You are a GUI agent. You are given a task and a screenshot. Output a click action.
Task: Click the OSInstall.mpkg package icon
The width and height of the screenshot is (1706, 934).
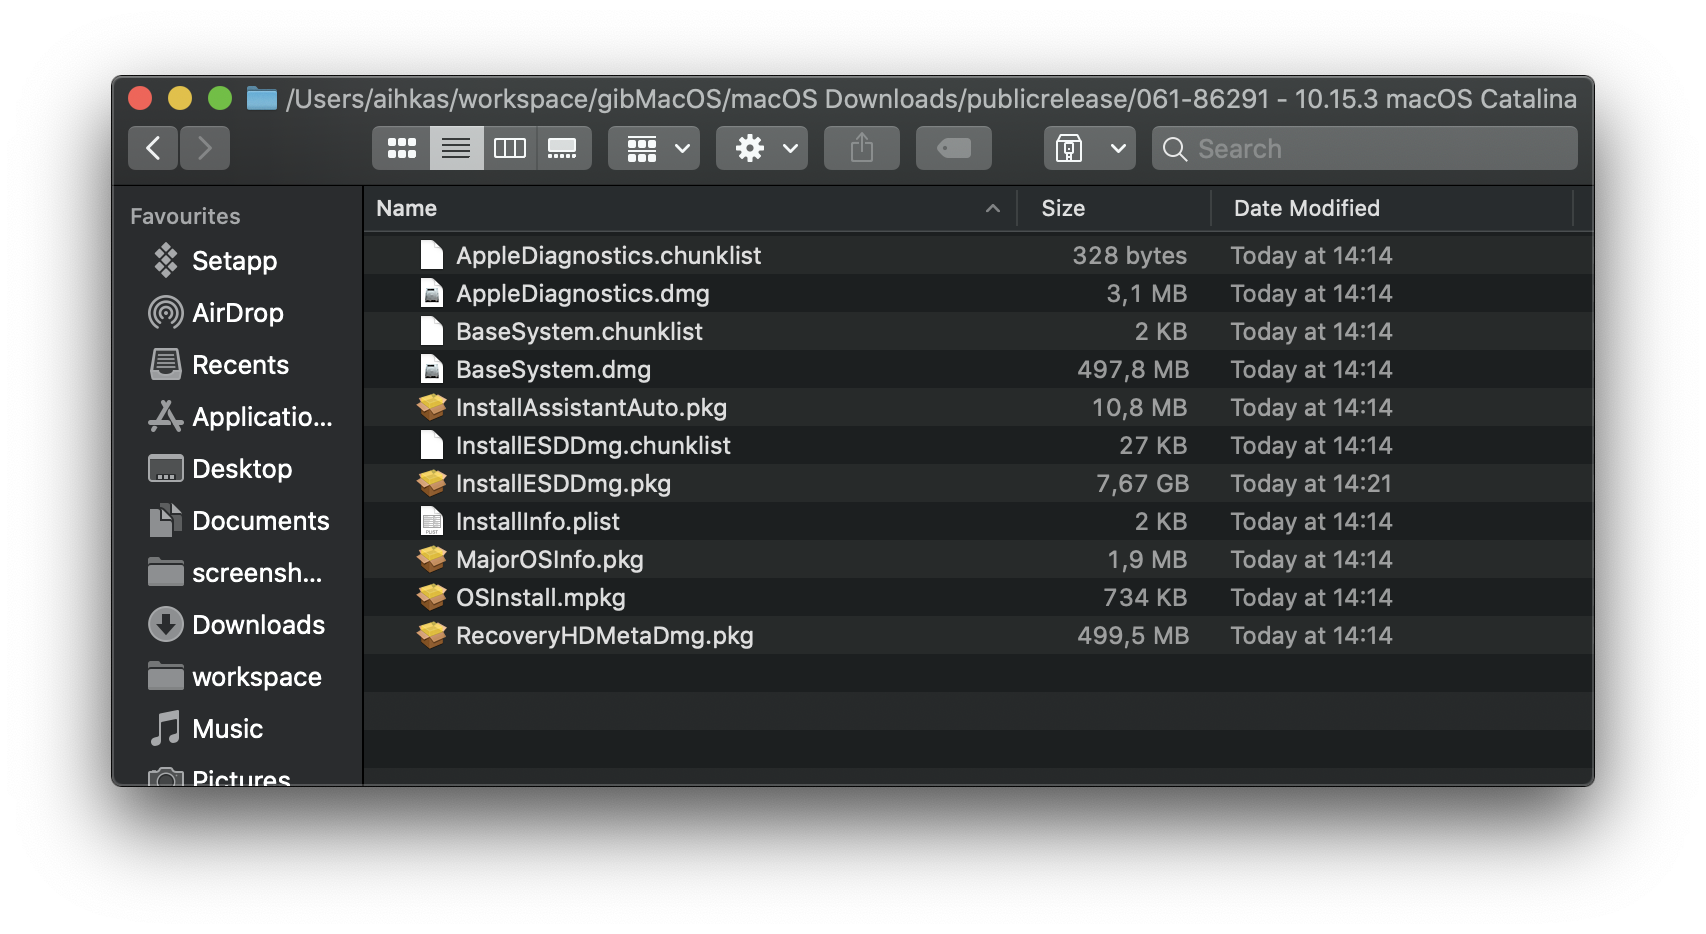[432, 597]
